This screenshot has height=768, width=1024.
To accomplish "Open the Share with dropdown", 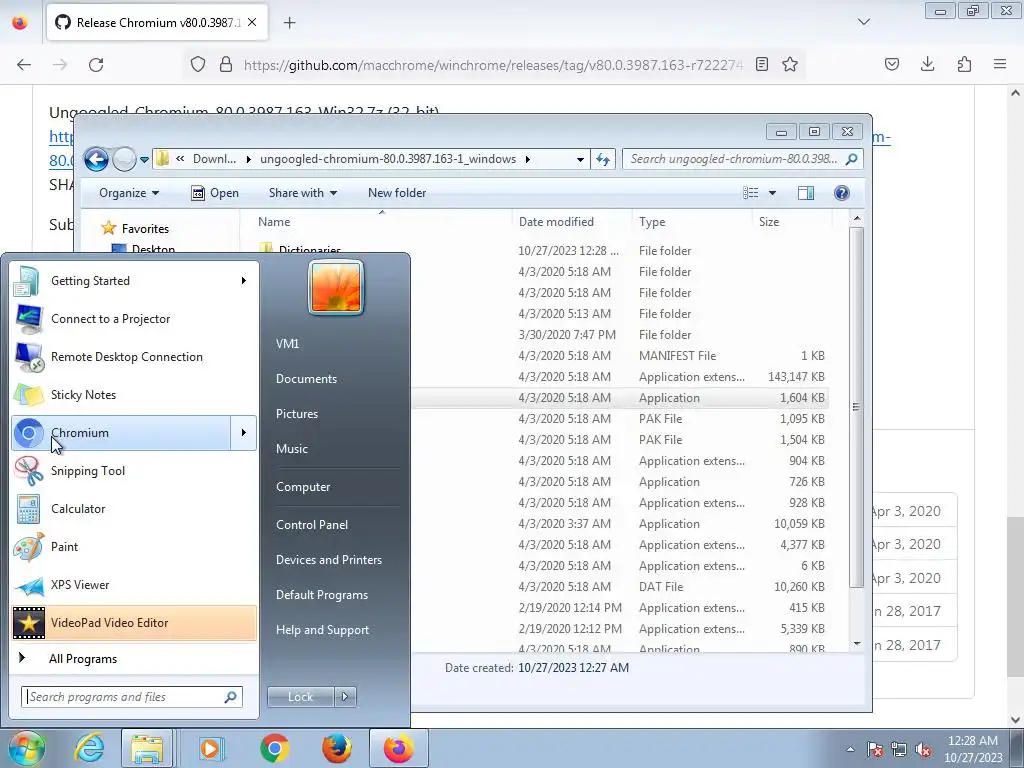I will 302,193.
